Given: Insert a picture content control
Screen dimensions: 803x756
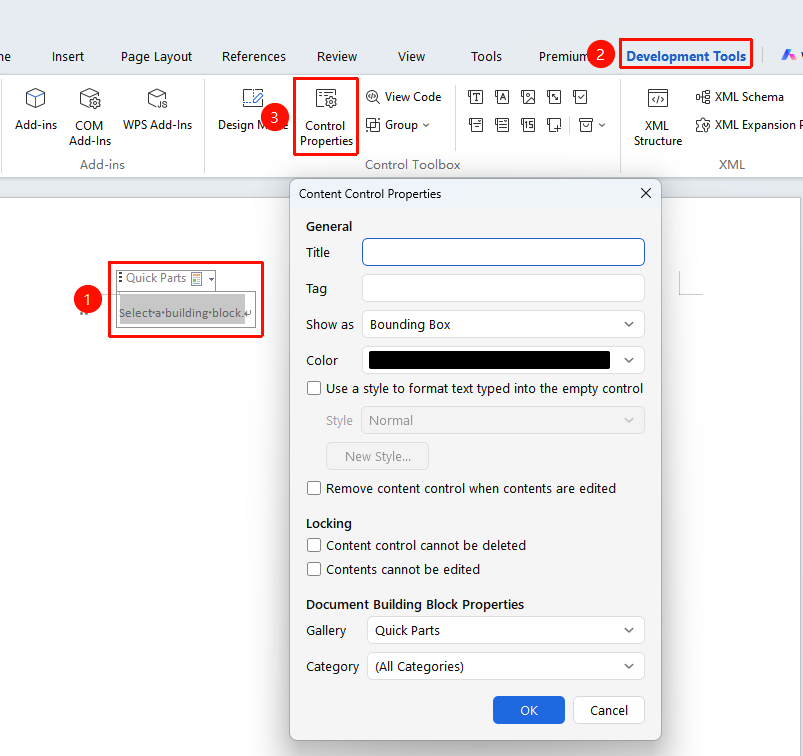Looking at the screenshot, I should 527,97.
